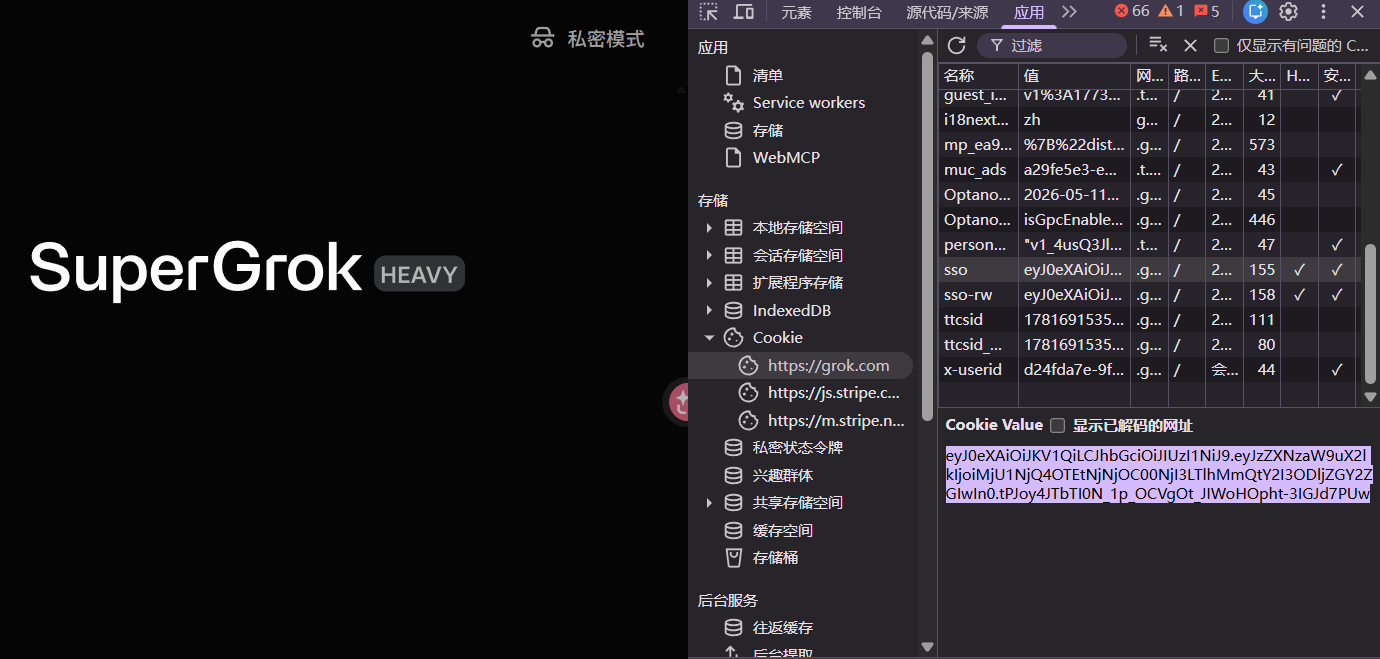Show the 66 errors counter
This screenshot has height=659, width=1380.
pyautogui.click(x=1131, y=11)
